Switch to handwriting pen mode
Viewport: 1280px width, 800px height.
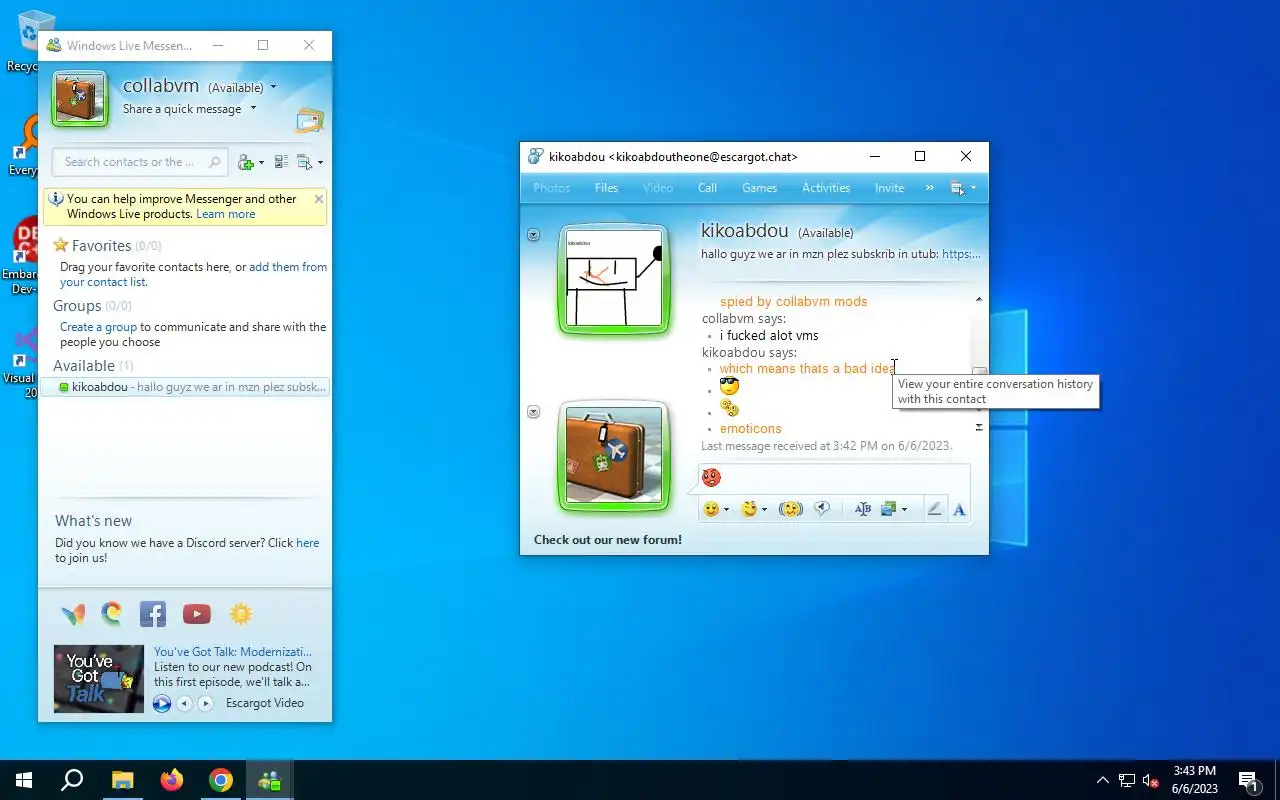(x=934, y=509)
